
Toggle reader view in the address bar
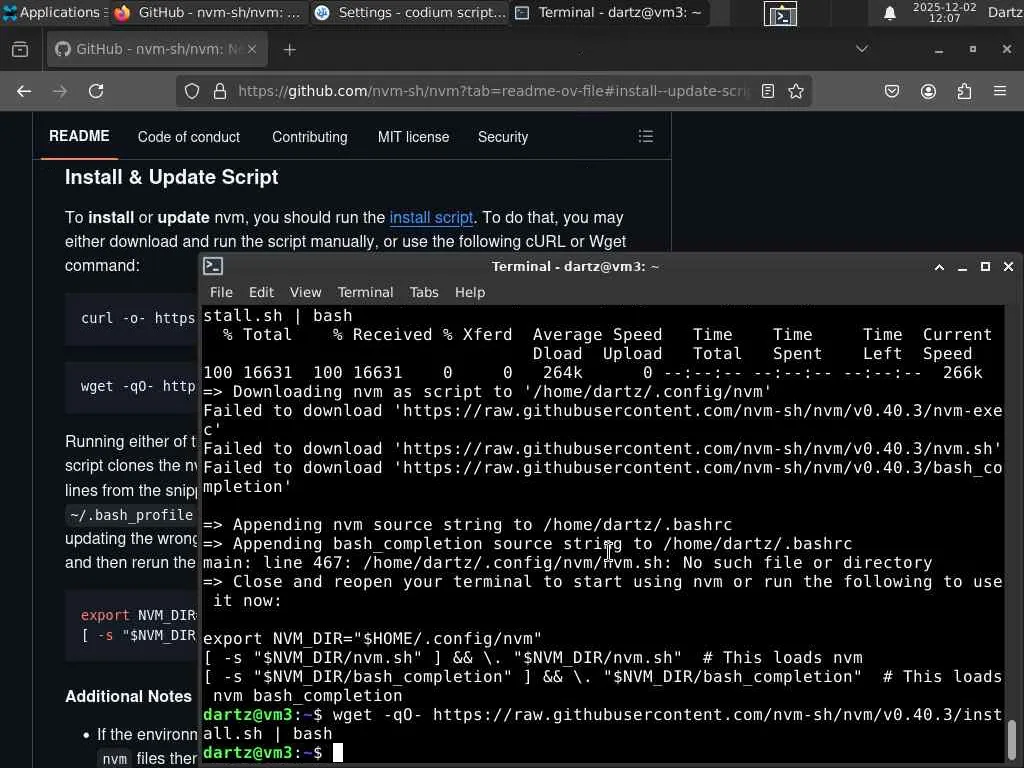tap(768, 91)
